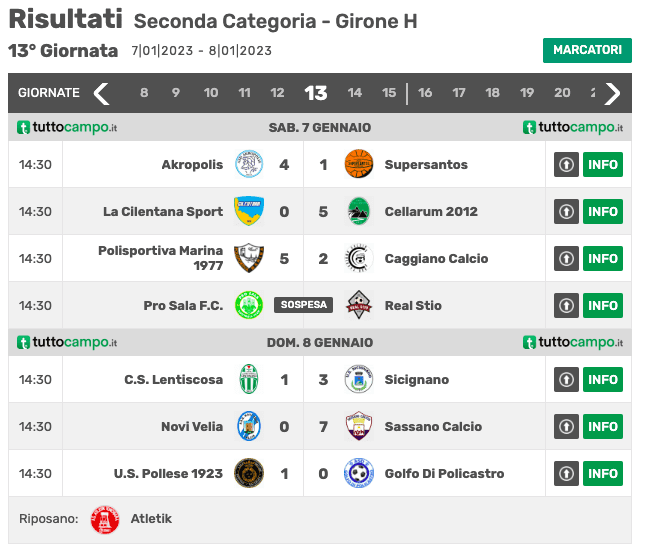The height and width of the screenshot is (559, 645).
Task: Click the SOSPESA status badge
Action: 303,305
